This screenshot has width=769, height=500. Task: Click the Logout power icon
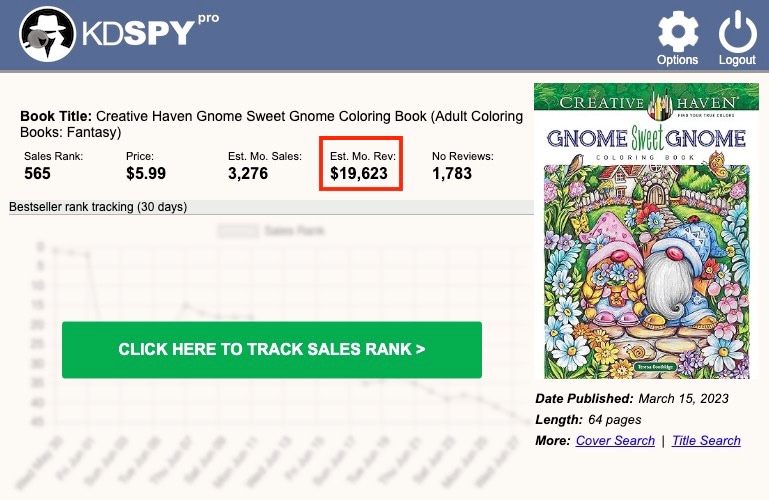[x=737, y=31]
